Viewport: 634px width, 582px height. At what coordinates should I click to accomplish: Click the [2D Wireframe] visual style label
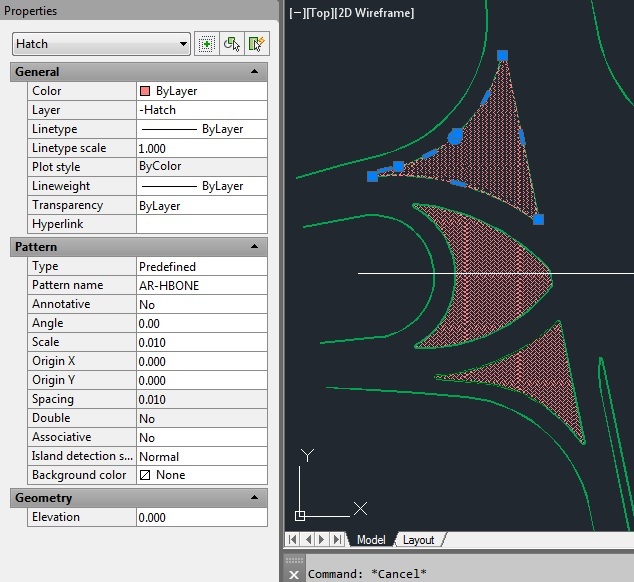[x=376, y=13]
